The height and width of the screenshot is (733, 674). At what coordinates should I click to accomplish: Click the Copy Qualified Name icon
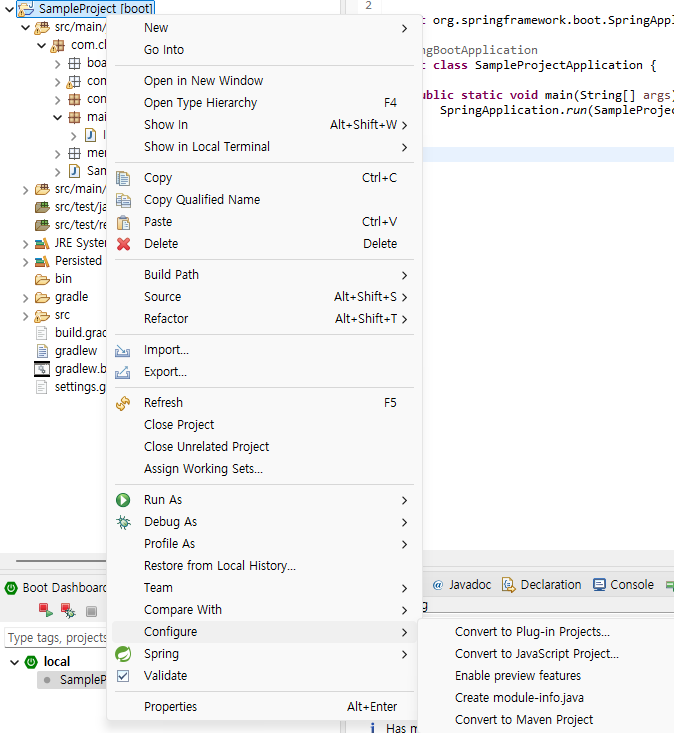[123, 200]
